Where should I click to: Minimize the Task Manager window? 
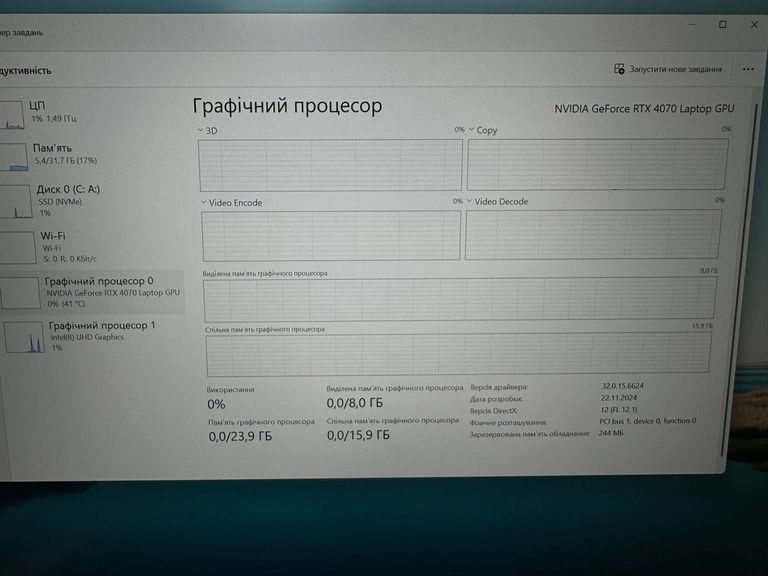coord(692,24)
